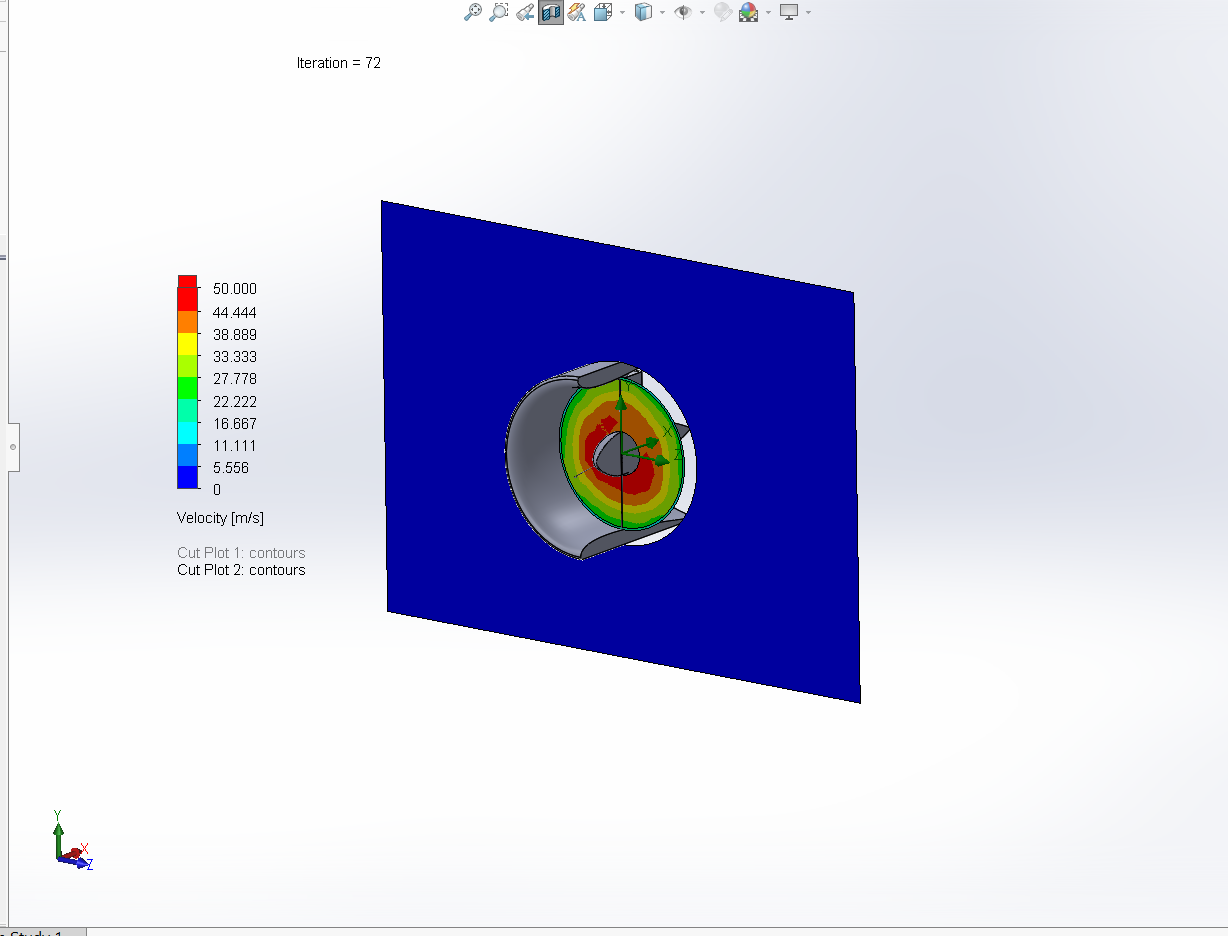Expand the Apply Scene dropdown arrow
This screenshot has height=936, width=1228.
[x=767, y=13]
